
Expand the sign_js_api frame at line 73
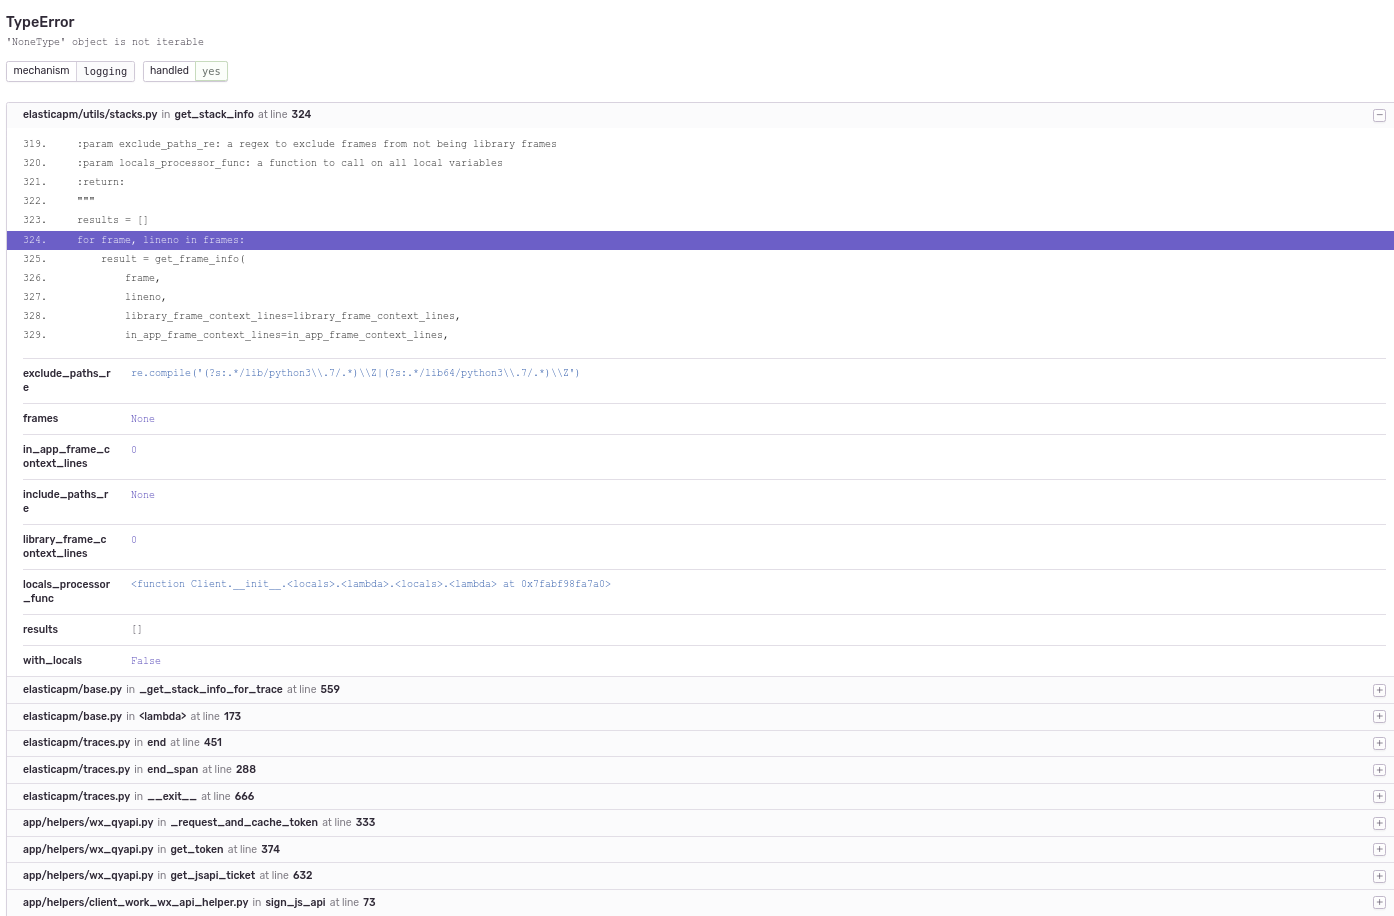pyautogui.click(x=1379, y=903)
